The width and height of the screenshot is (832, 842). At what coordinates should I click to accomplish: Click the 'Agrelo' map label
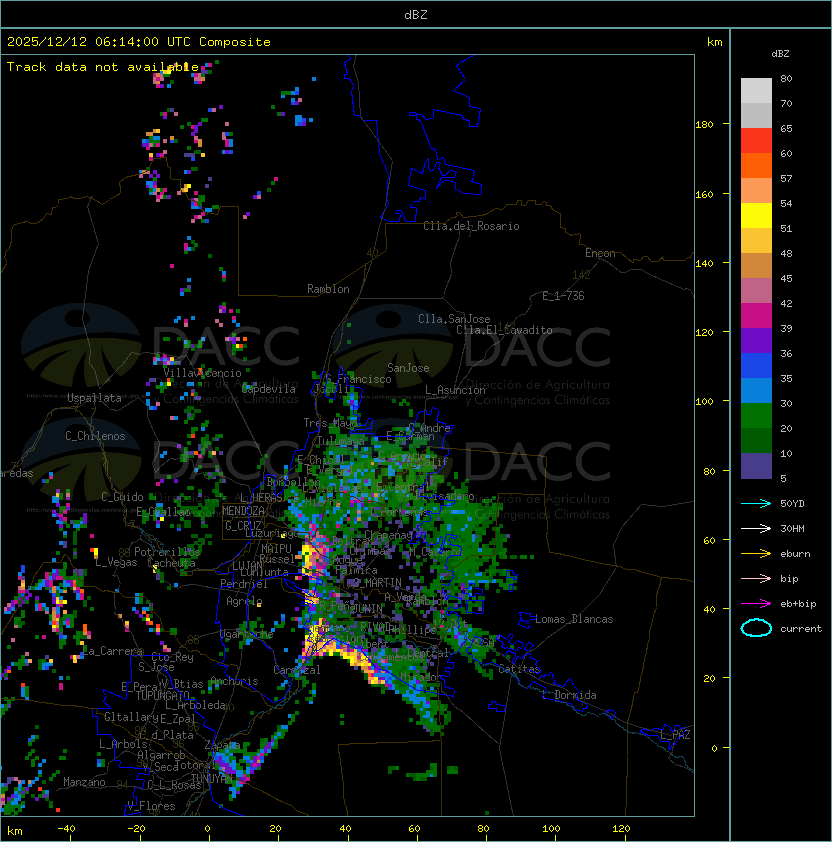tap(244, 601)
